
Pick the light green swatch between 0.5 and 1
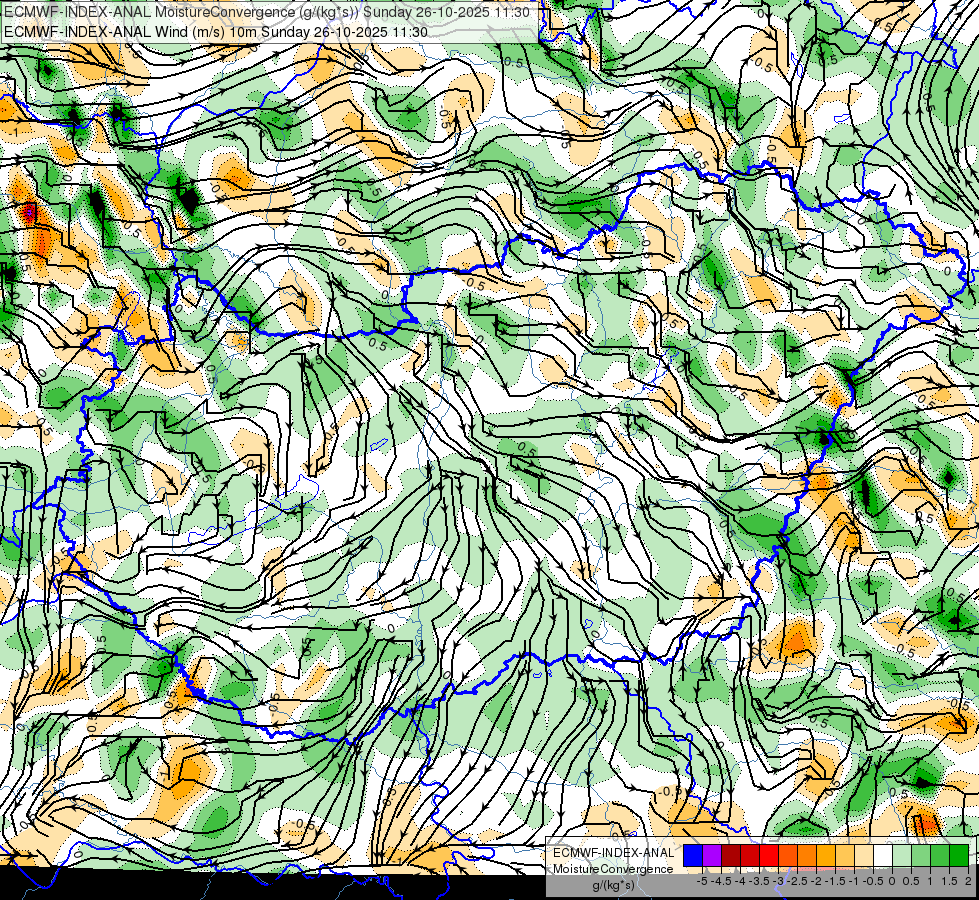(x=921, y=855)
